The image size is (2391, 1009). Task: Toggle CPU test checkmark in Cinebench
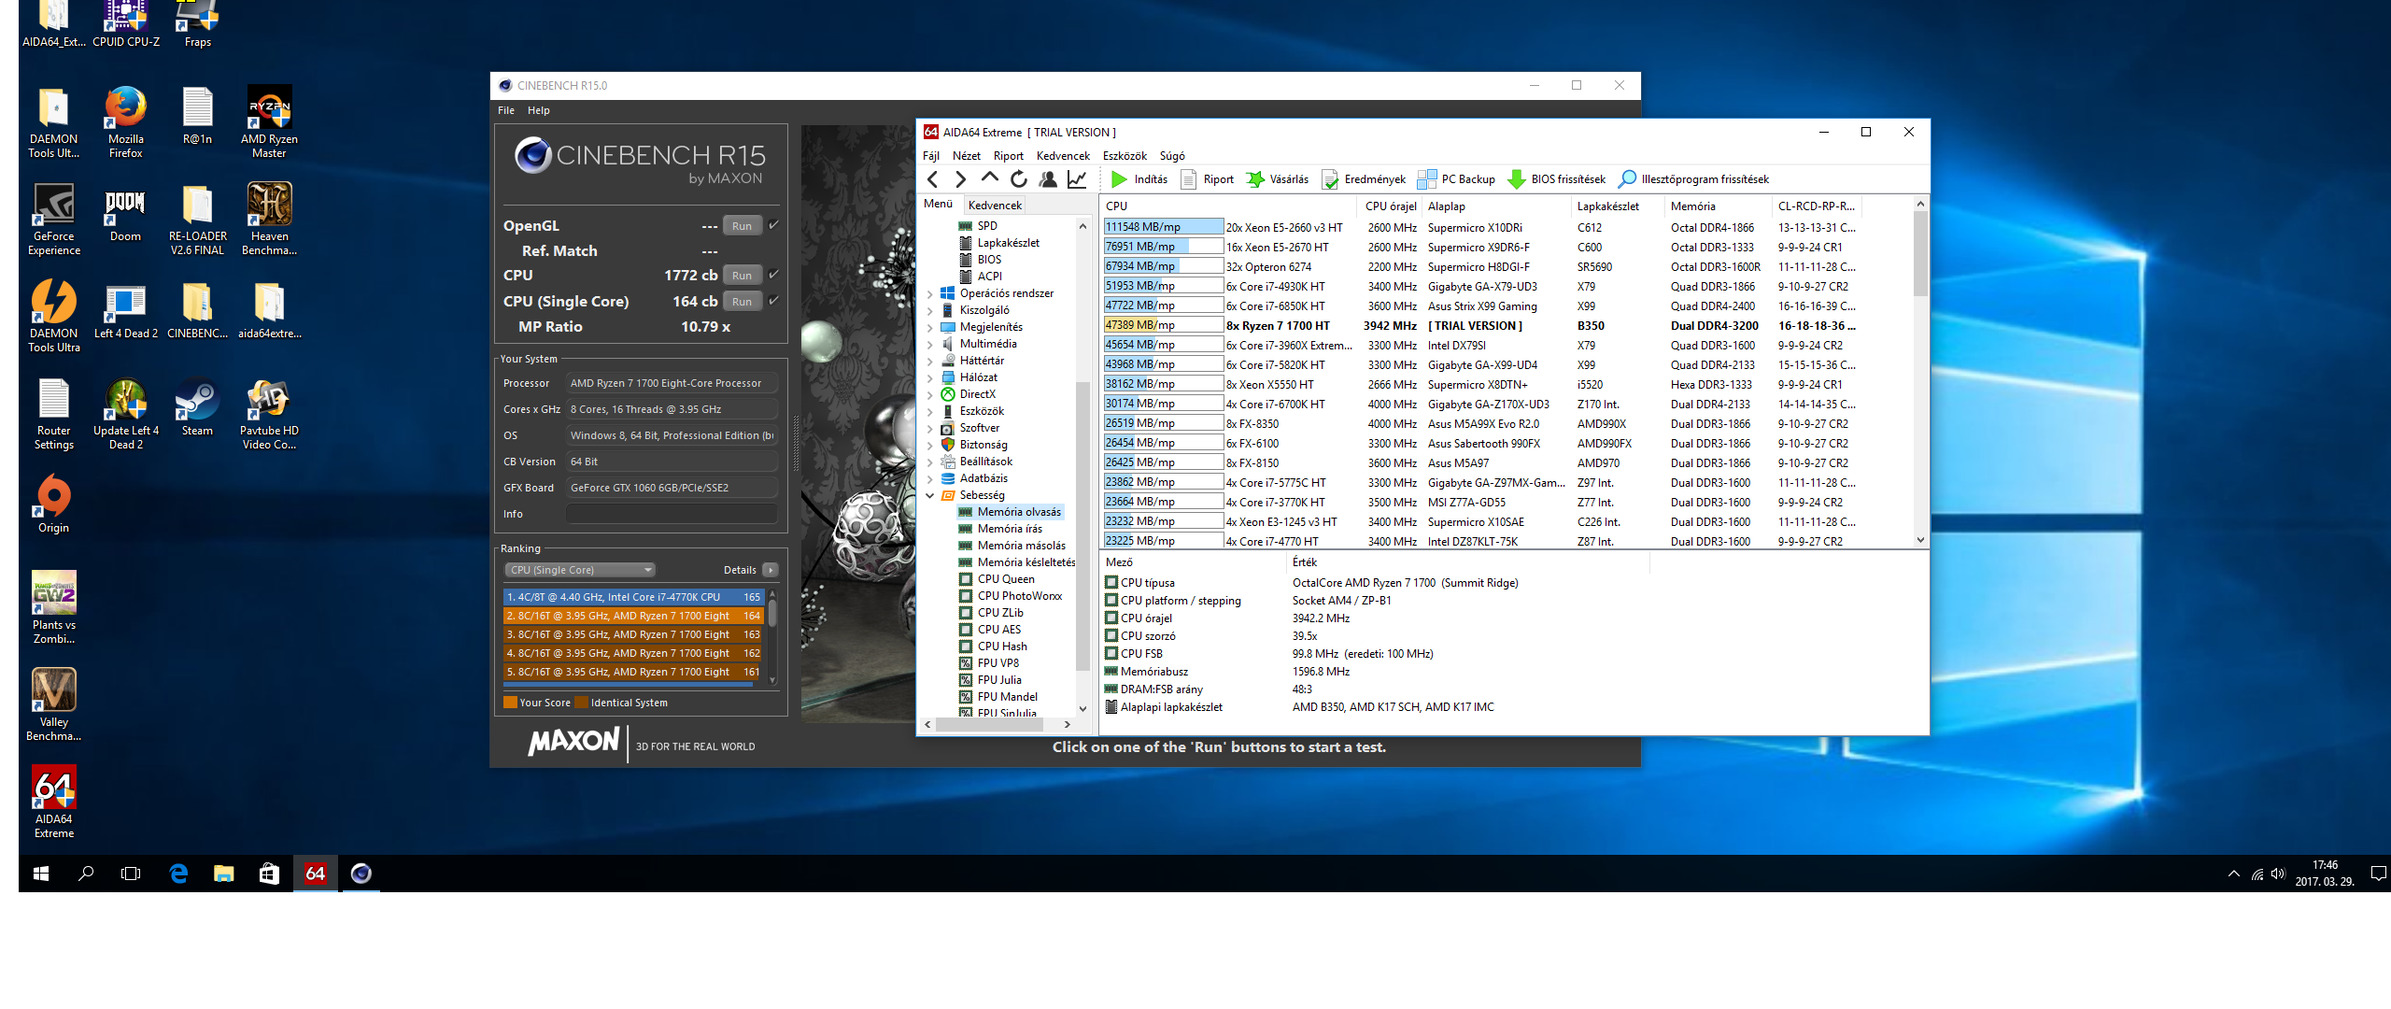coord(774,274)
